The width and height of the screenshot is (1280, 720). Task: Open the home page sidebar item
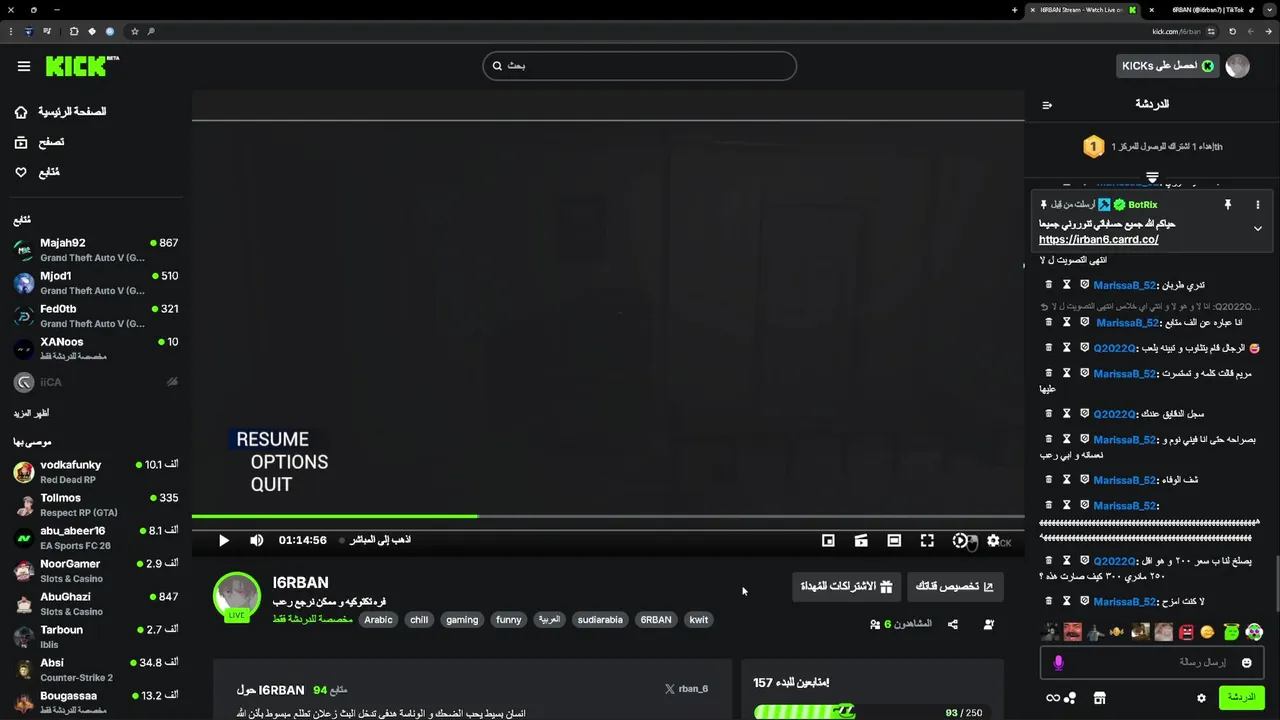pos(60,112)
